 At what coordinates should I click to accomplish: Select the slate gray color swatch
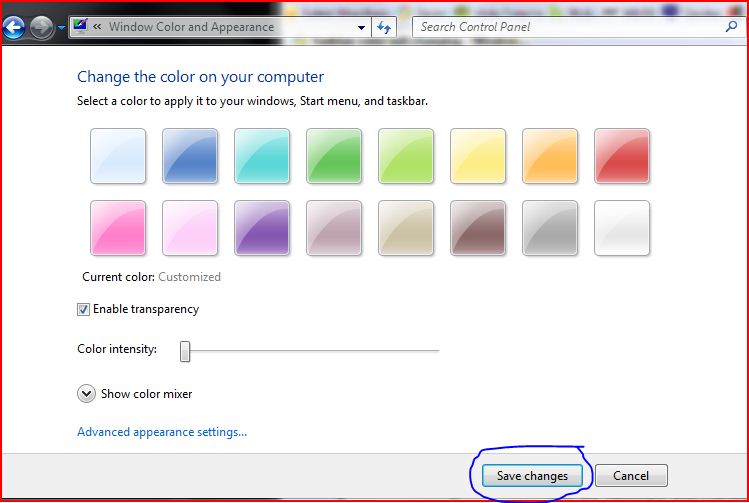pyautogui.click(x=550, y=228)
